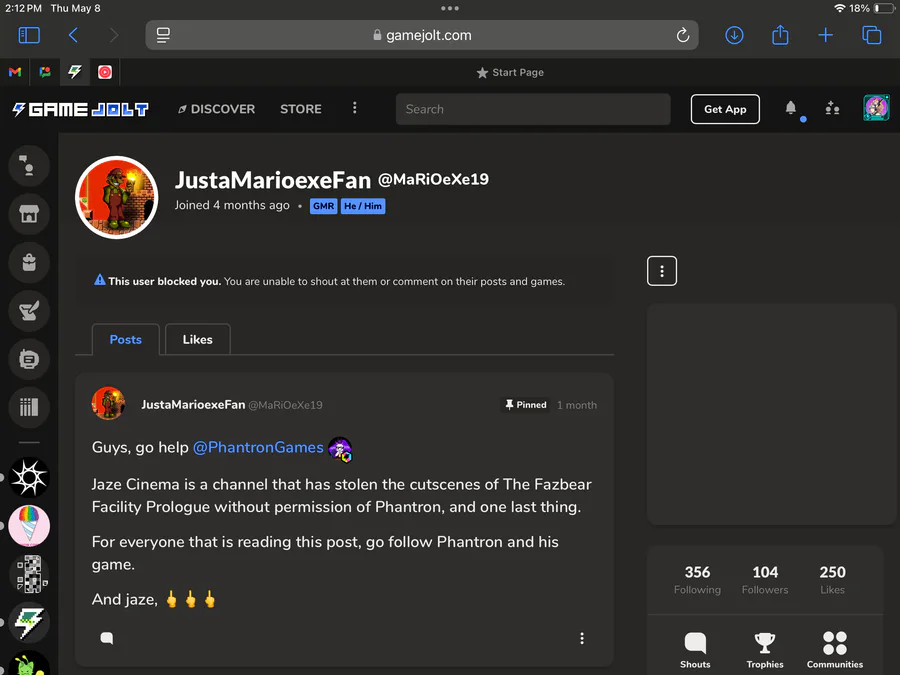900x675 pixels.
Task: View the user's Communities
Action: tap(835, 650)
